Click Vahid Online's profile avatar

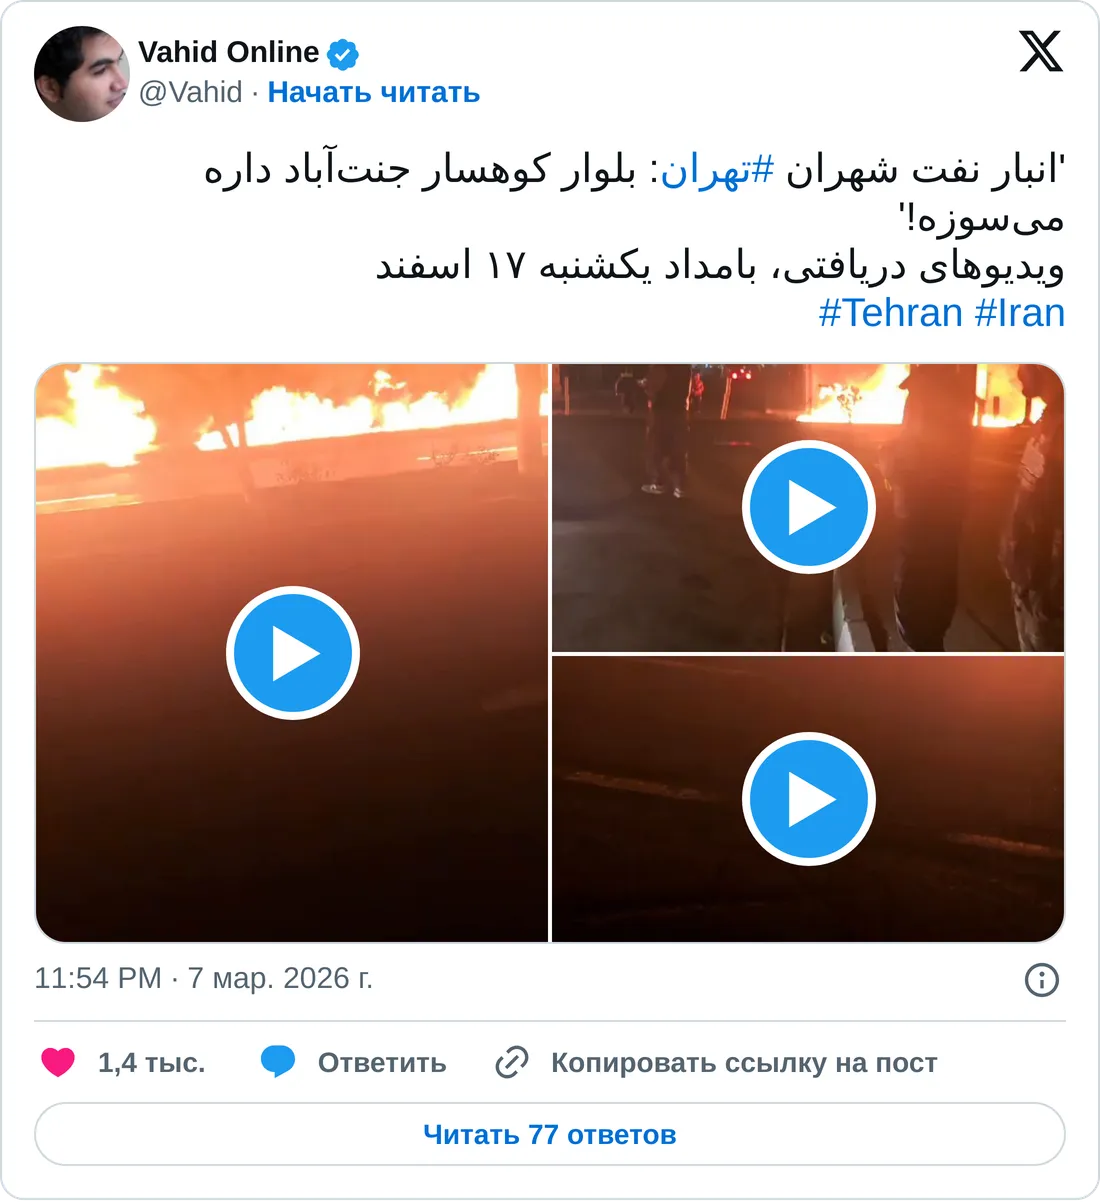click(x=82, y=74)
